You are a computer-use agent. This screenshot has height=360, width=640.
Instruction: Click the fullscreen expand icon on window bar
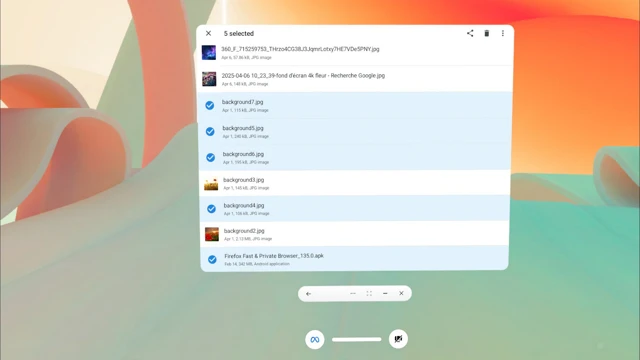(x=369, y=293)
